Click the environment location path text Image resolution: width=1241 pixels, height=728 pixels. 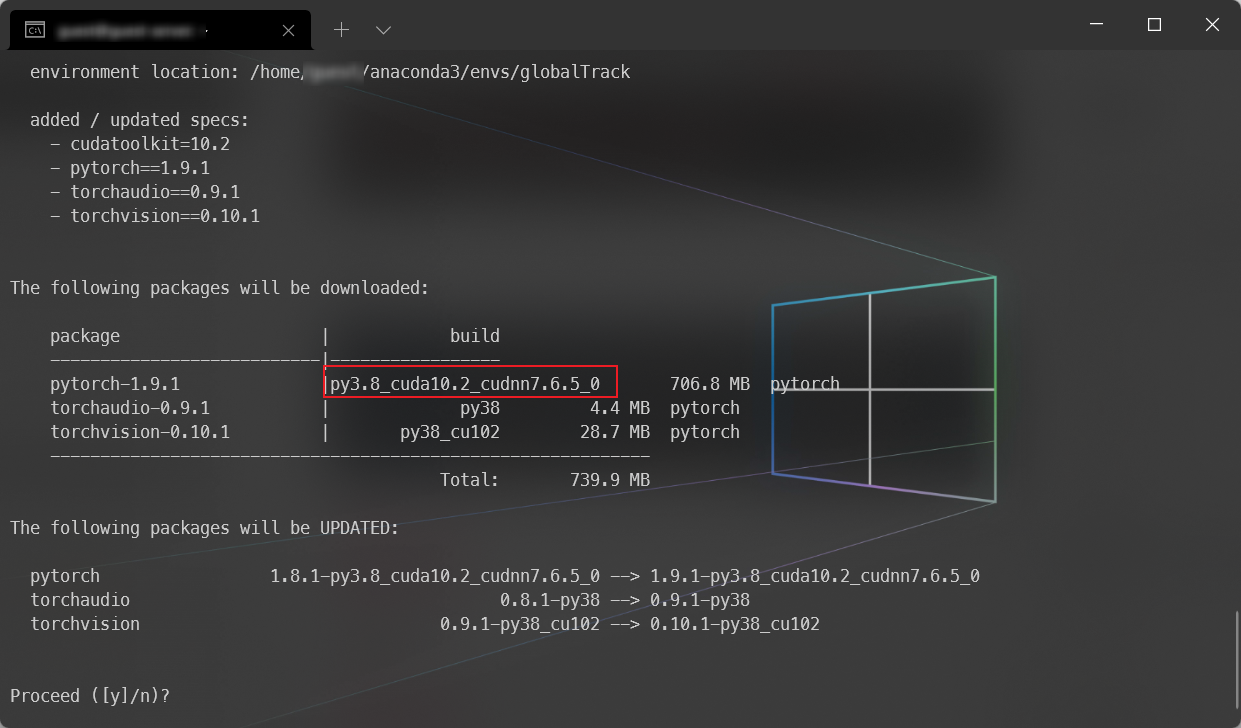click(x=330, y=71)
